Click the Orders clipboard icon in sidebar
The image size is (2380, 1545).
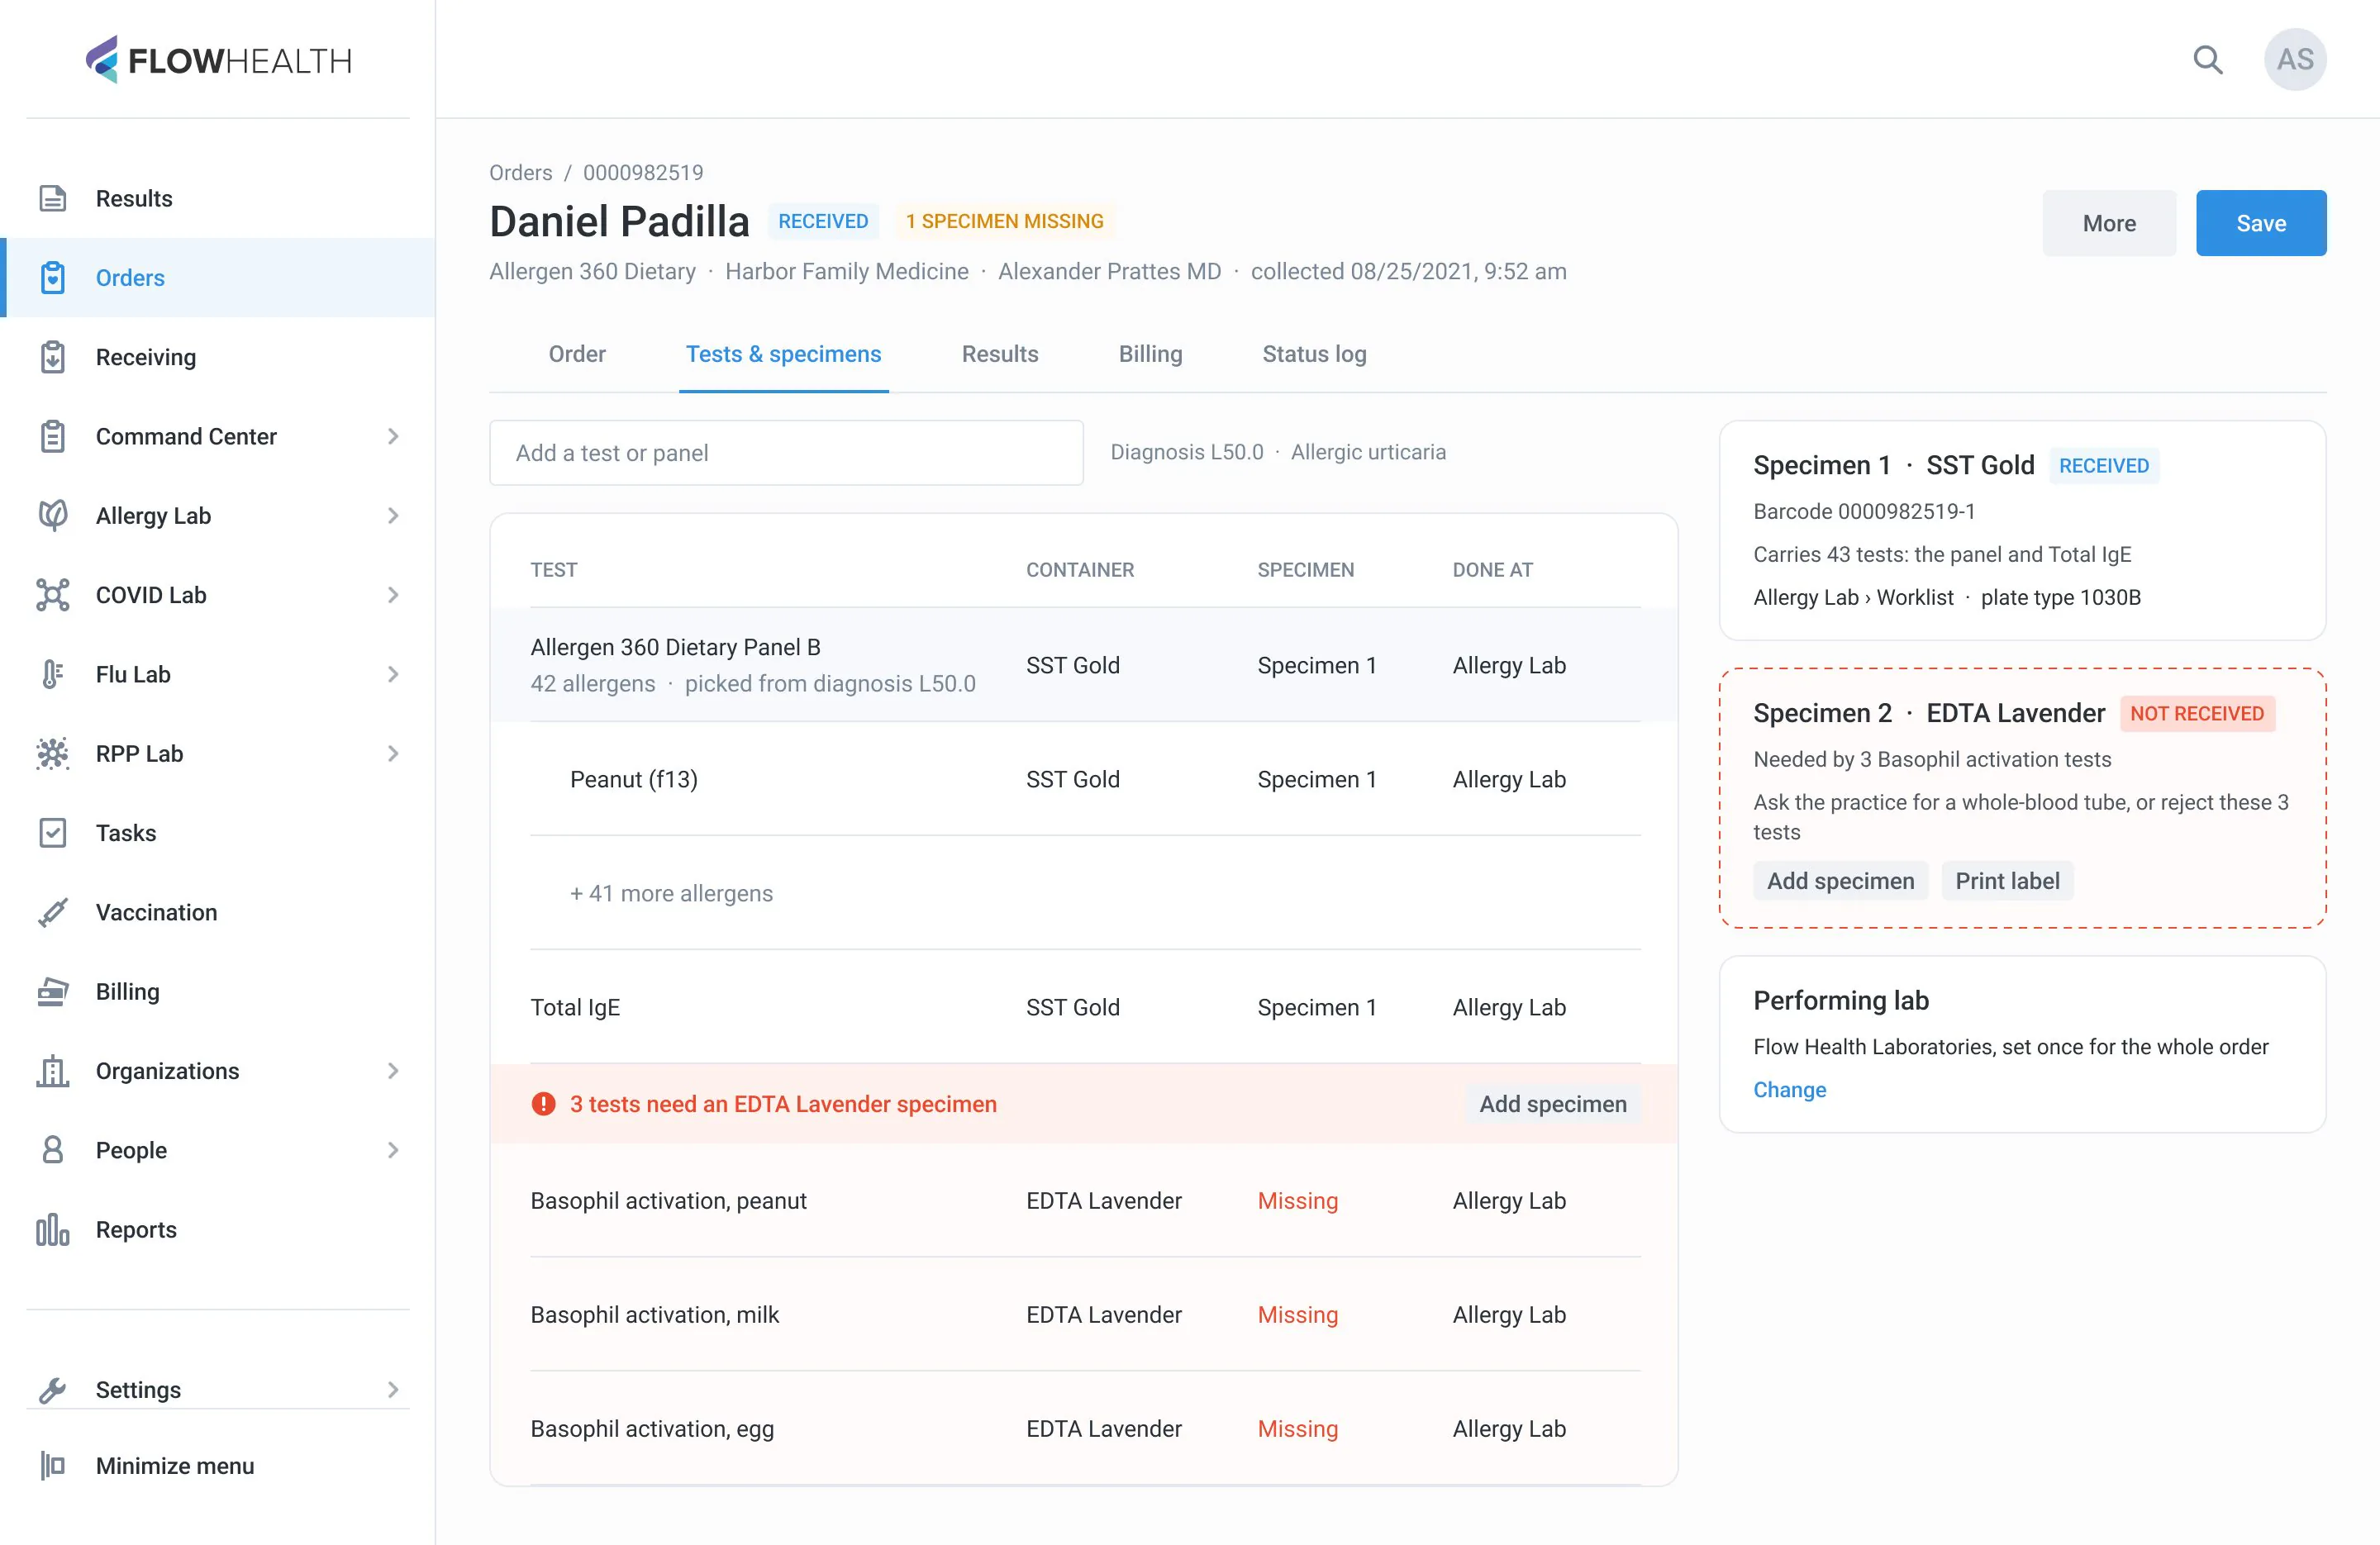click(52, 277)
